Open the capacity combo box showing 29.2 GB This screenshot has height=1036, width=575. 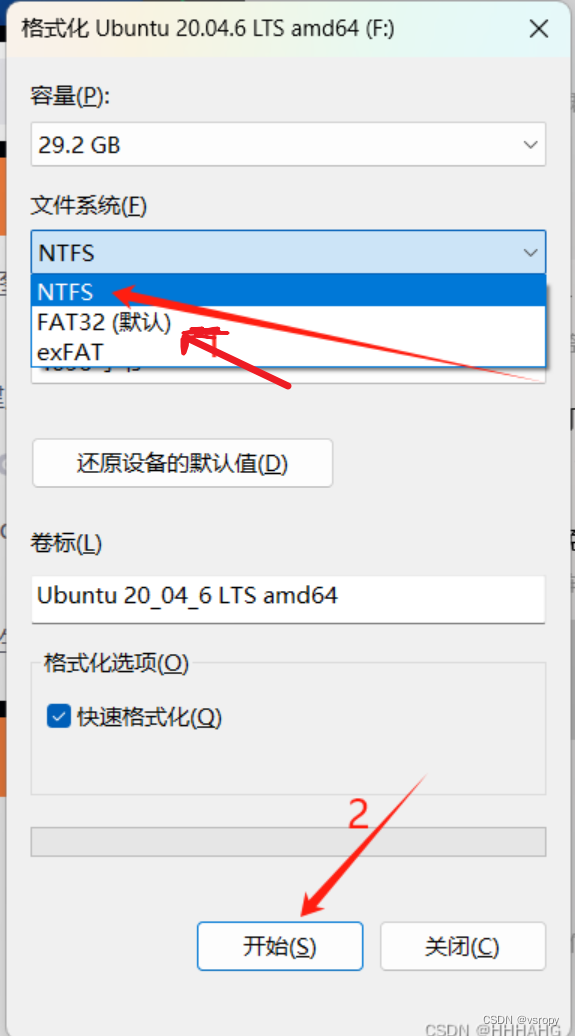point(288,144)
